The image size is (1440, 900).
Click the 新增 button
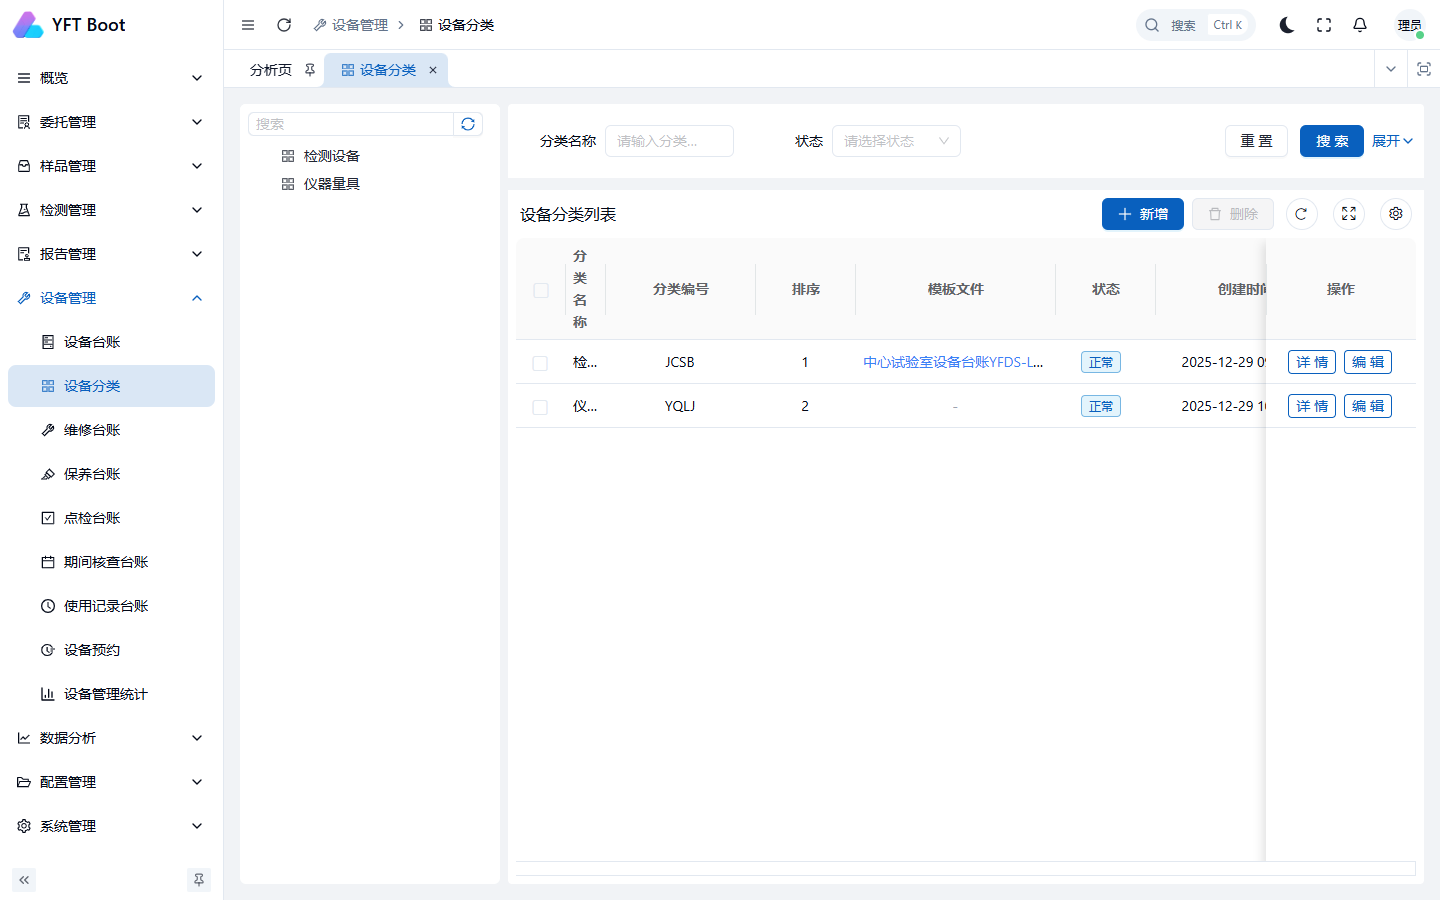[x=1143, y=214]
